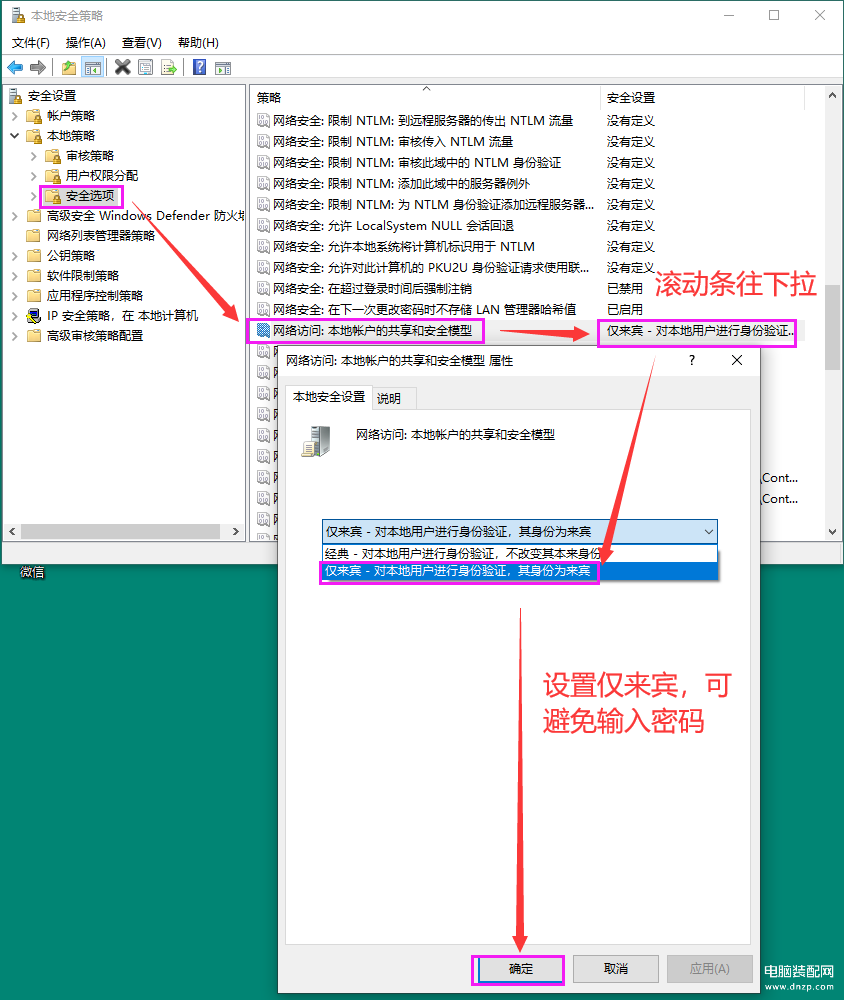Click the tree pane scroll right arrow
The height and width of the screenshot is (1000, 844).
(x=236, y=531)
